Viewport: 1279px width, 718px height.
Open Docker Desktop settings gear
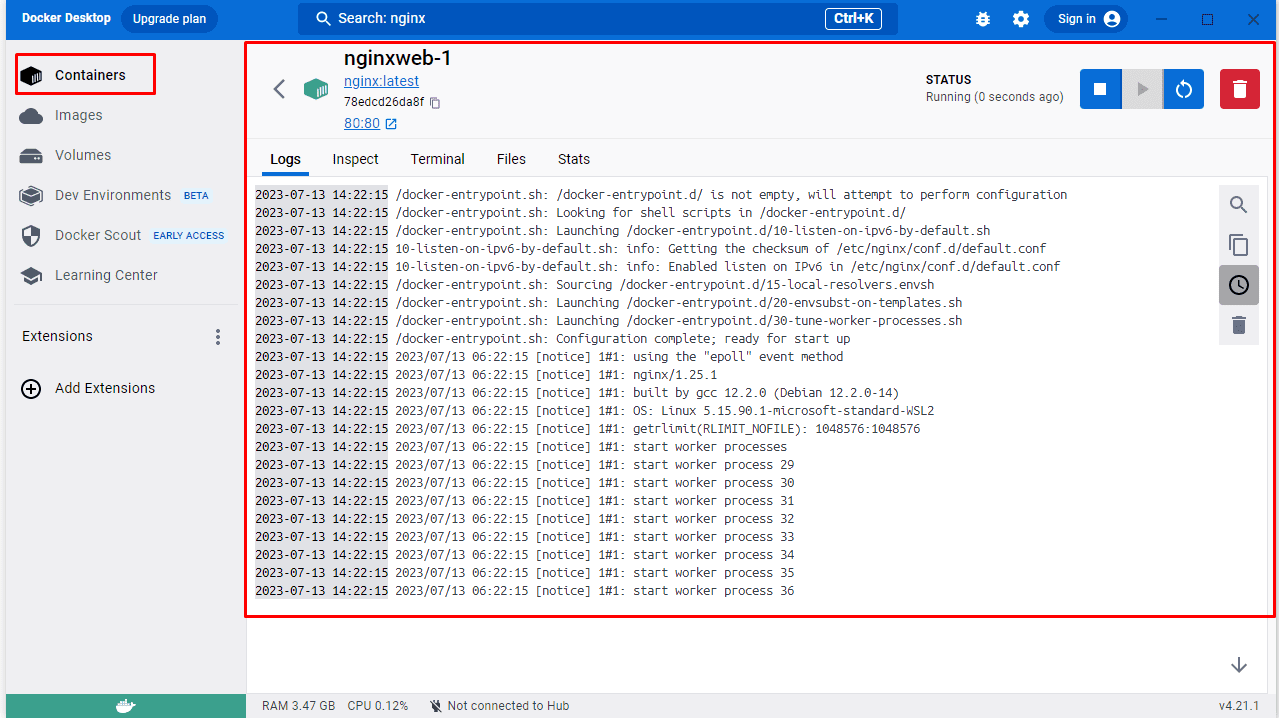coord(1020,19)
